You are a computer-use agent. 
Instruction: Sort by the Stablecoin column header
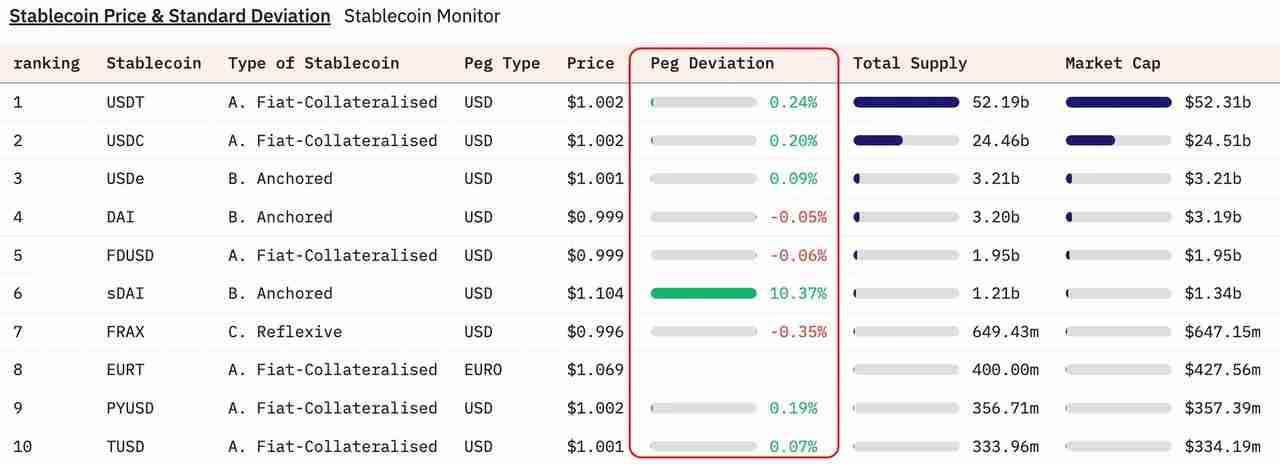tap(154, 63)
